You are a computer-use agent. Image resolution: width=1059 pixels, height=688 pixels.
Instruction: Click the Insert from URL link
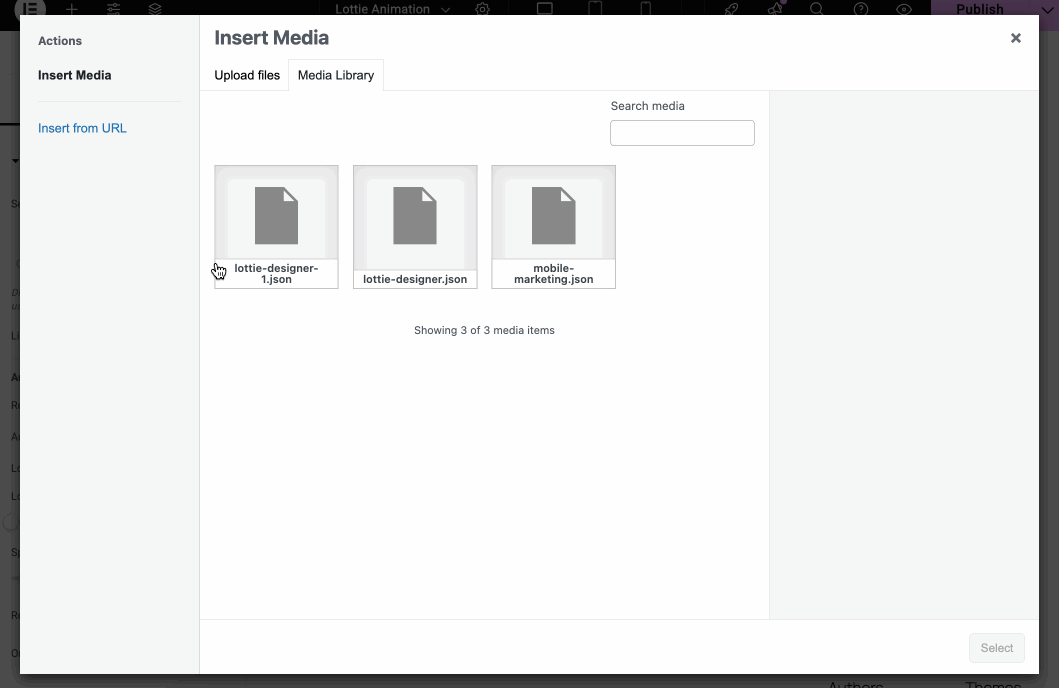point(82,127)
